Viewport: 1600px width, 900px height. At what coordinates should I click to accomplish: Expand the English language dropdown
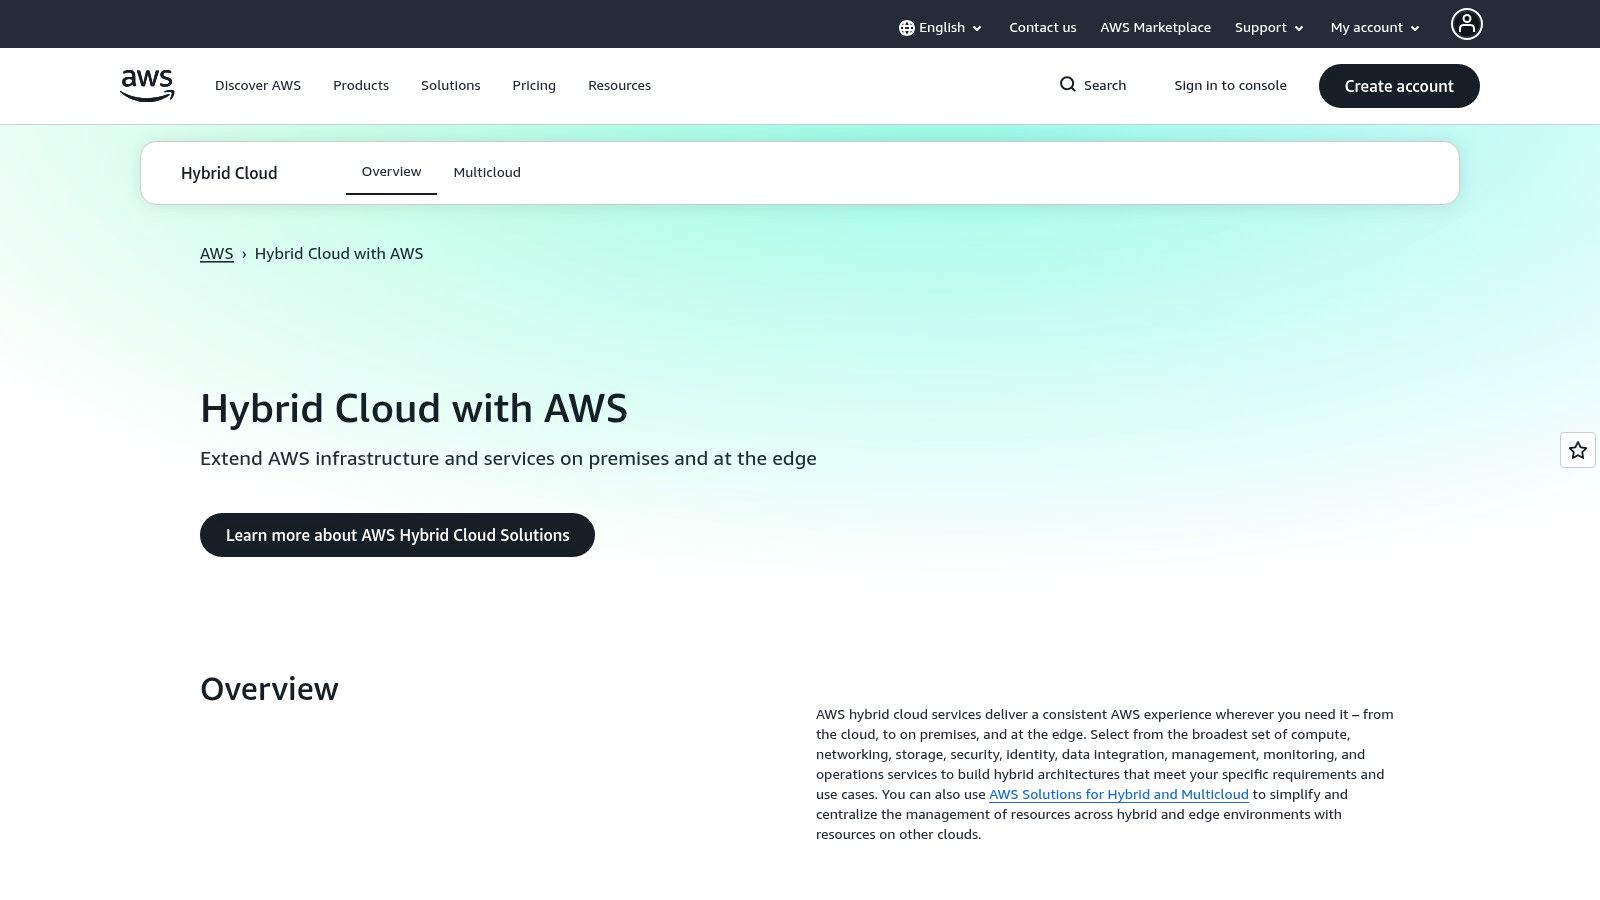click(x=940, y=27)
